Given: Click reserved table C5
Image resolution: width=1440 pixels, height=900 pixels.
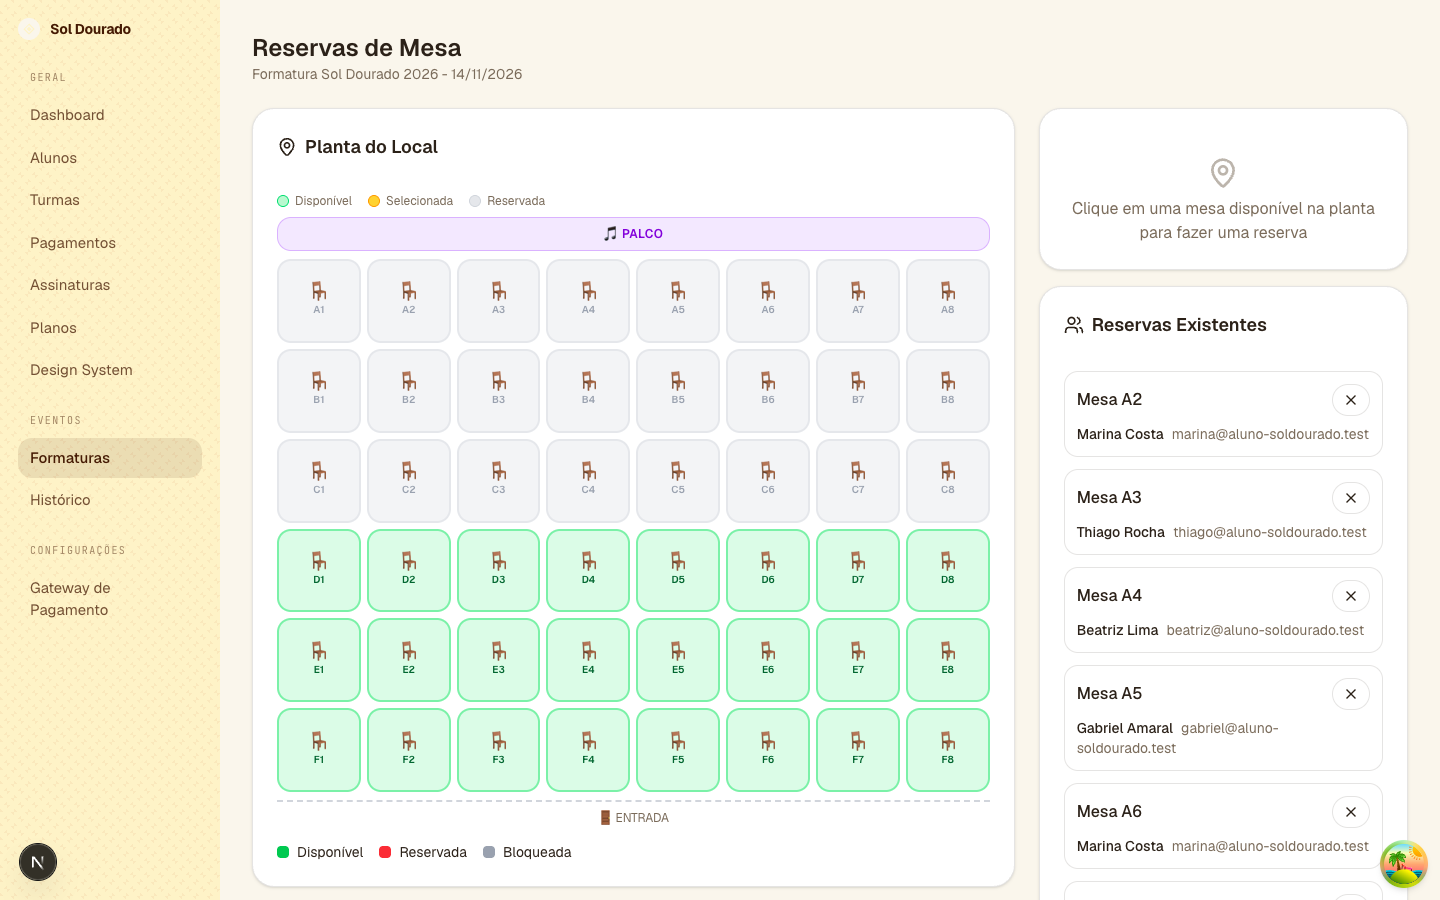Looking at the screenshot, I should 678,481.
